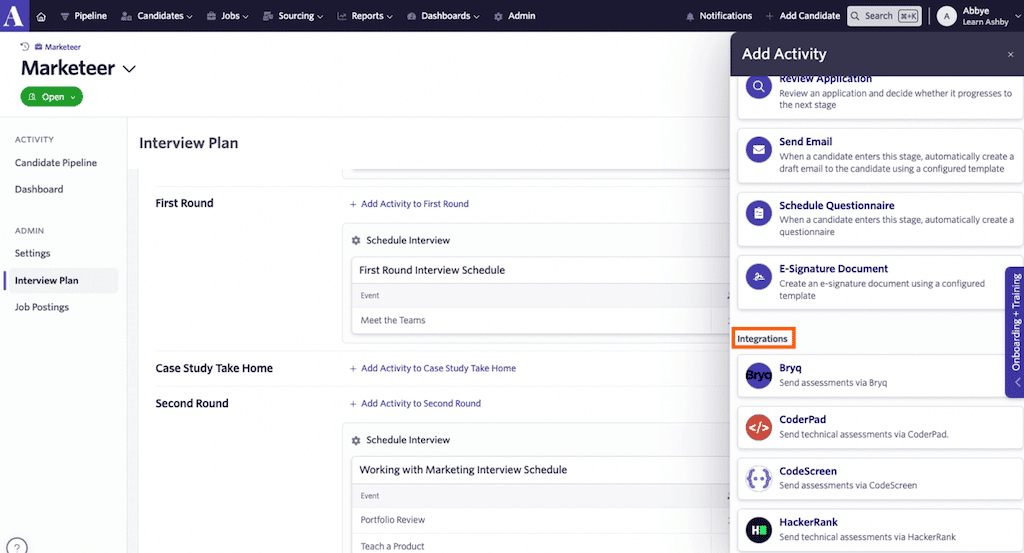Click the home icon in navigation bar

click(x=41, y=17)
